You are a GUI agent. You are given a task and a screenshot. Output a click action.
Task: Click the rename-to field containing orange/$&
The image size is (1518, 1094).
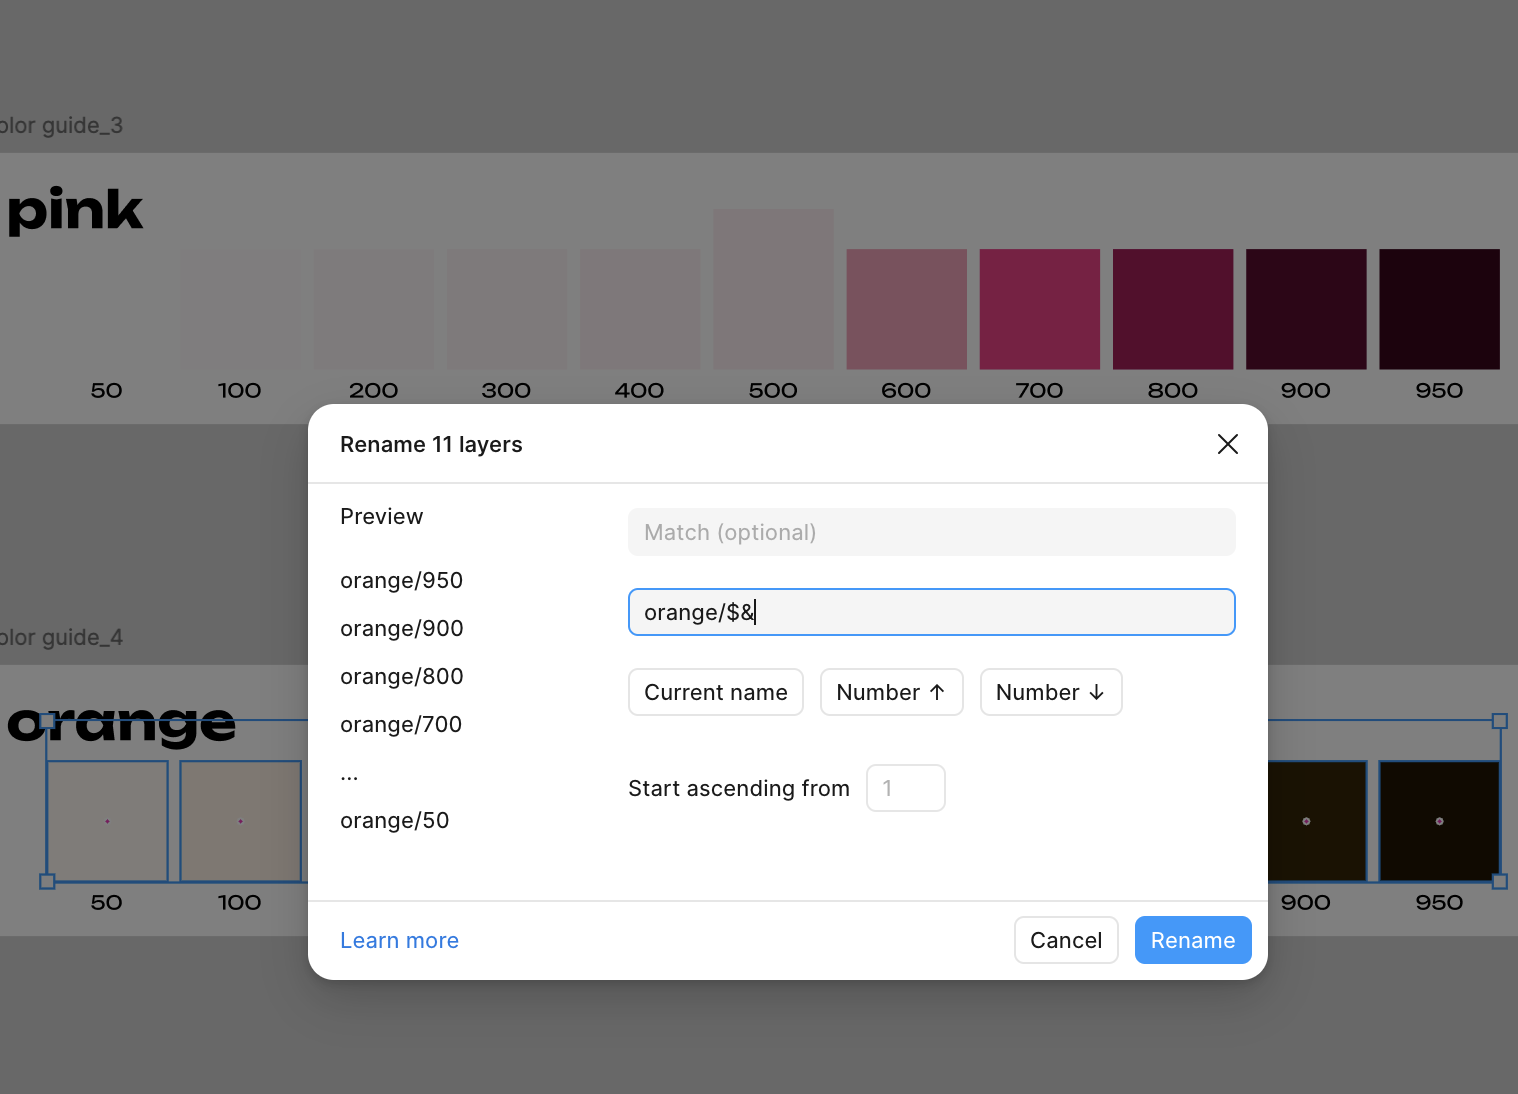tap(931, 612)
